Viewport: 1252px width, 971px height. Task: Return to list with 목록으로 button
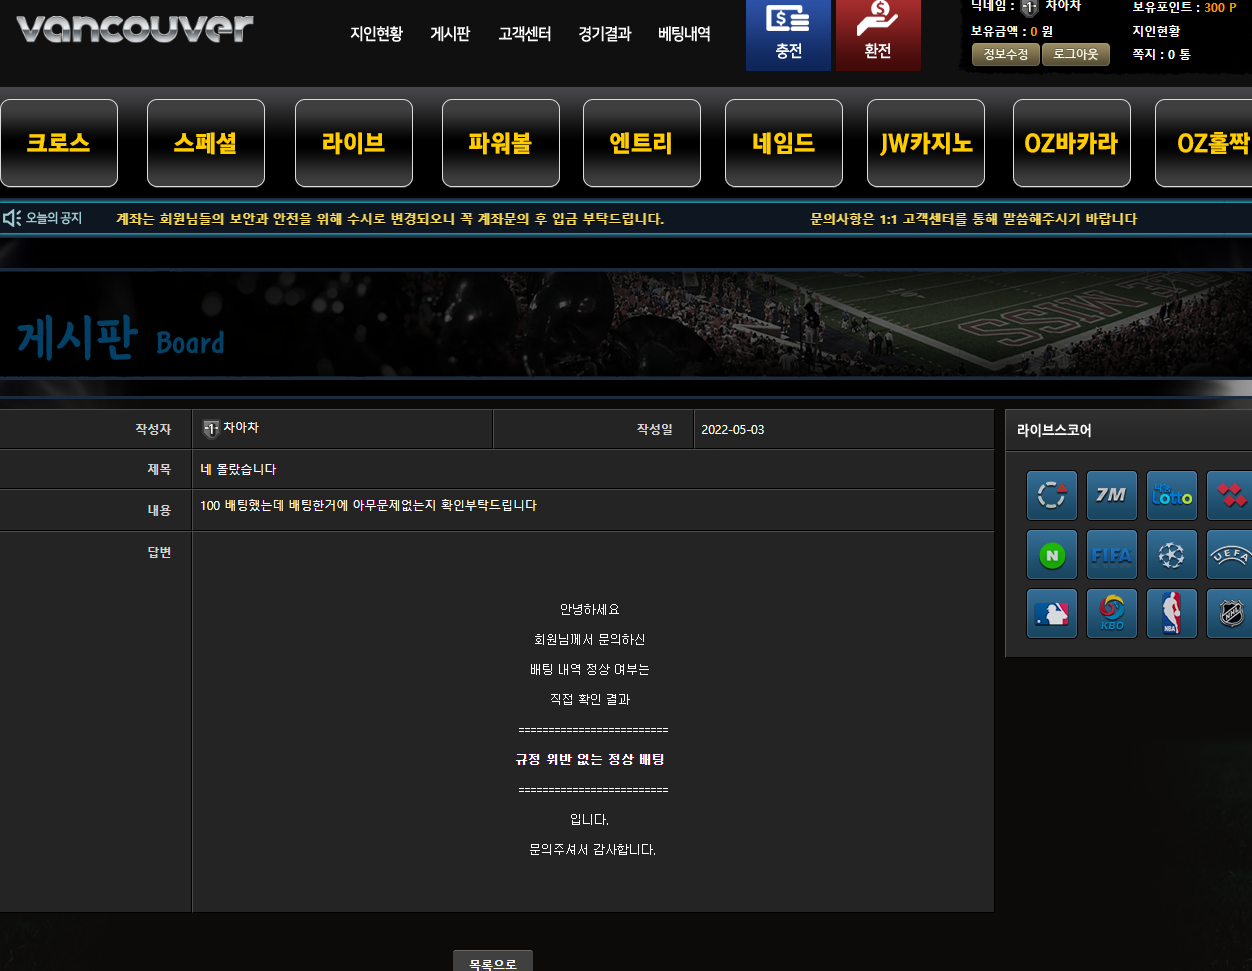(493, 961)
